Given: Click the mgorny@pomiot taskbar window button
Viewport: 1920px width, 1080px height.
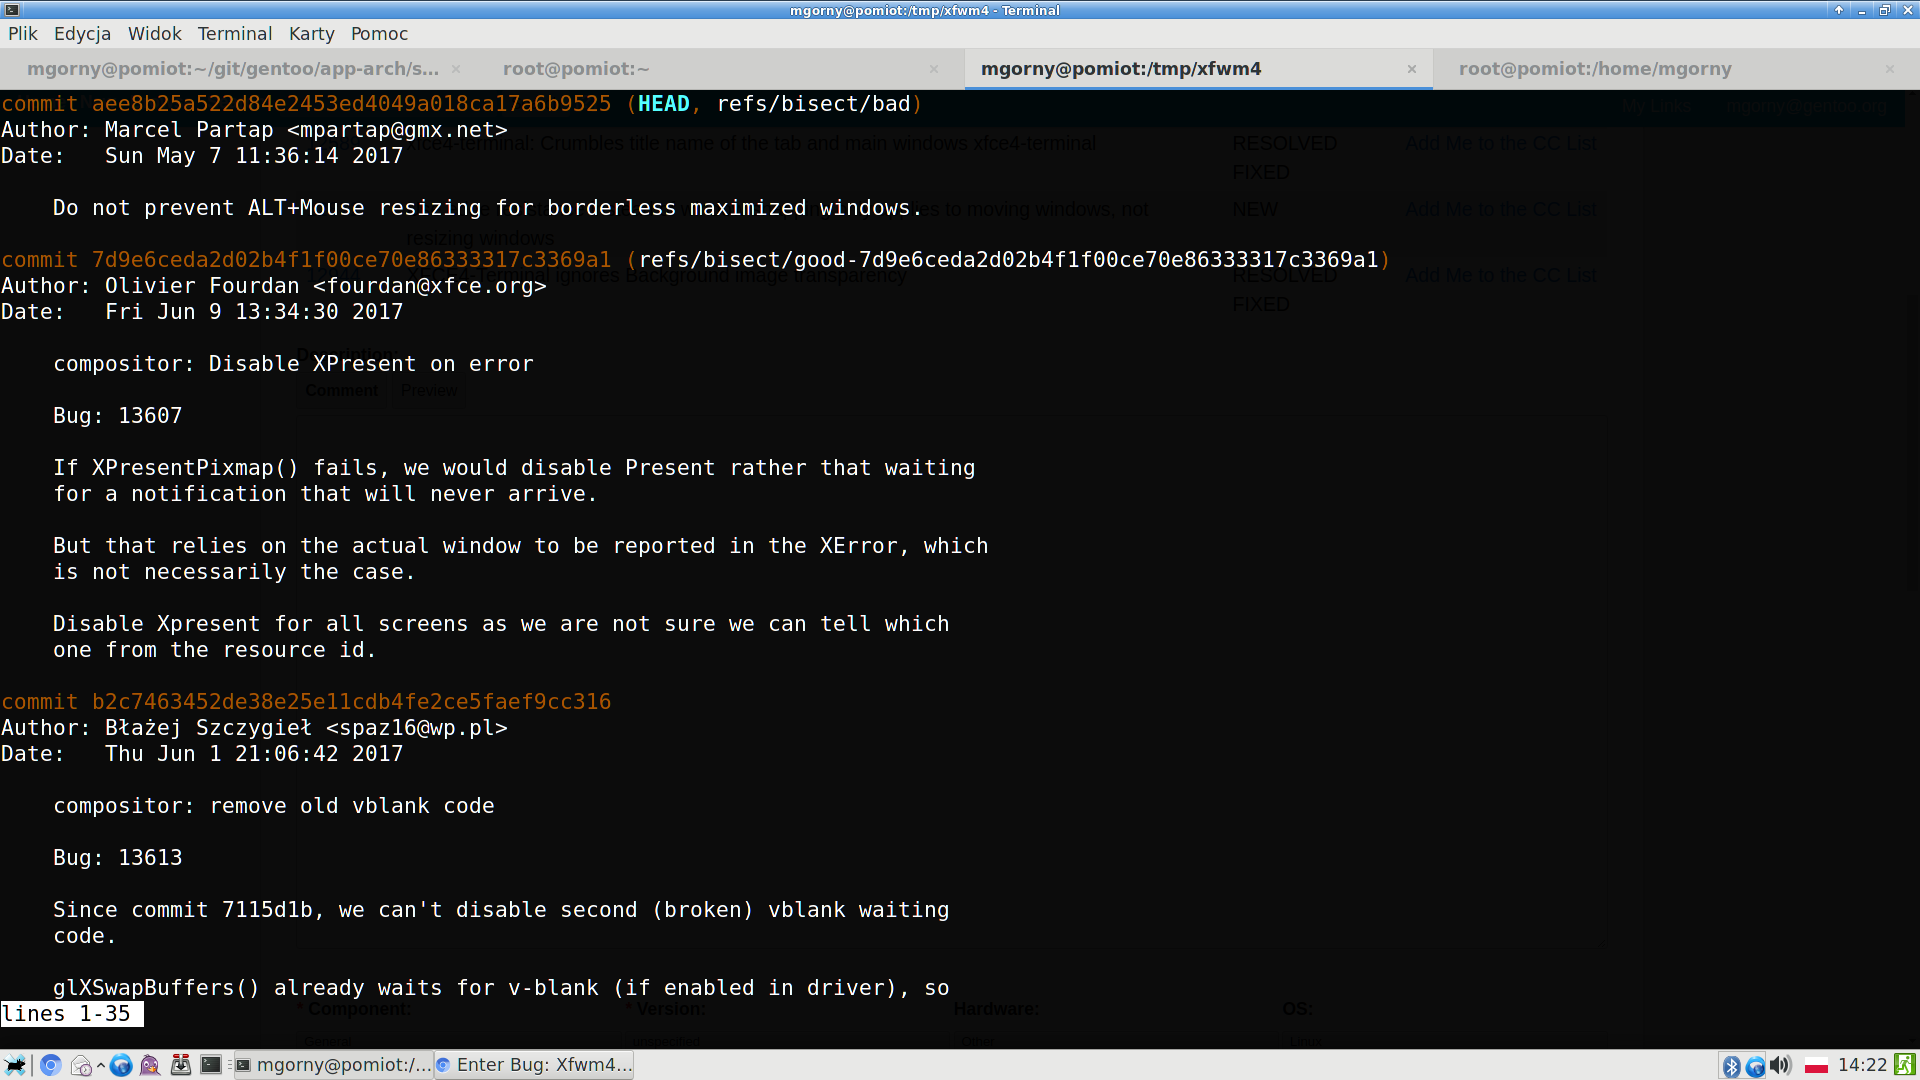Looking at the screenshot, I should click(x=333, y=1065).
